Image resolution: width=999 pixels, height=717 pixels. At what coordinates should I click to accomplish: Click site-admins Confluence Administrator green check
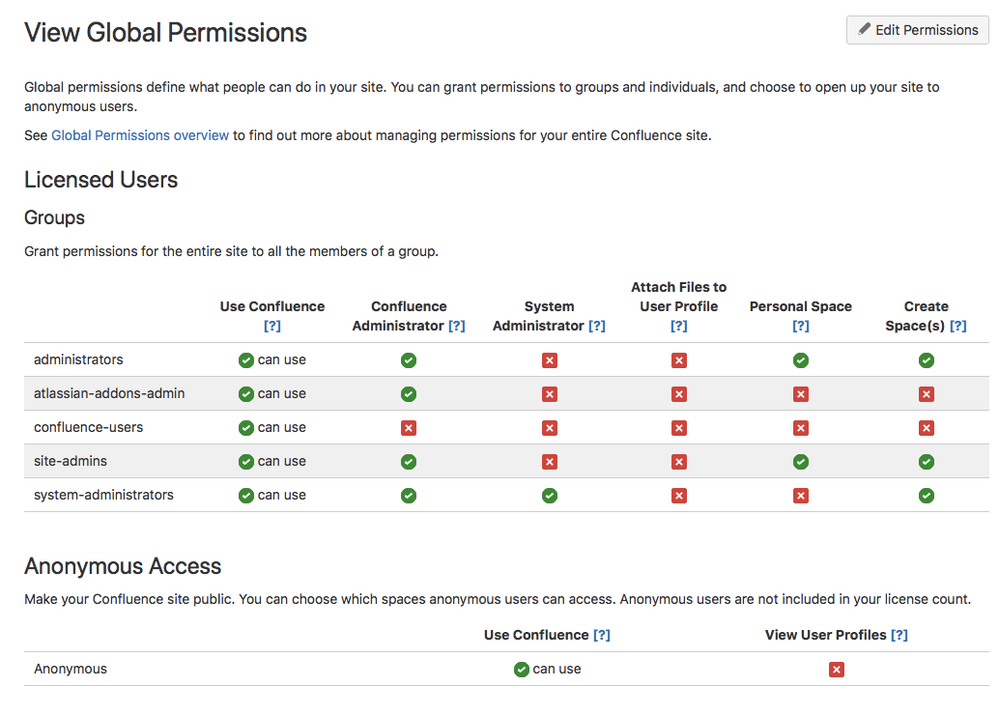408,461
